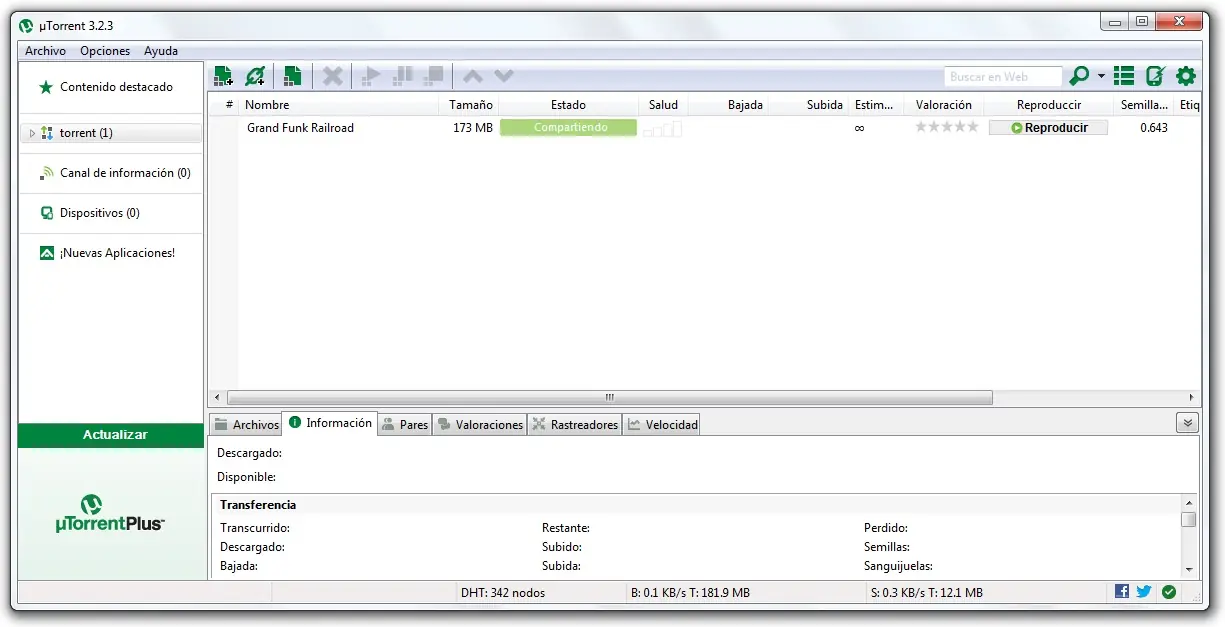Sort by the Bajada column header
1225x627 pixels.
(728, 105)
